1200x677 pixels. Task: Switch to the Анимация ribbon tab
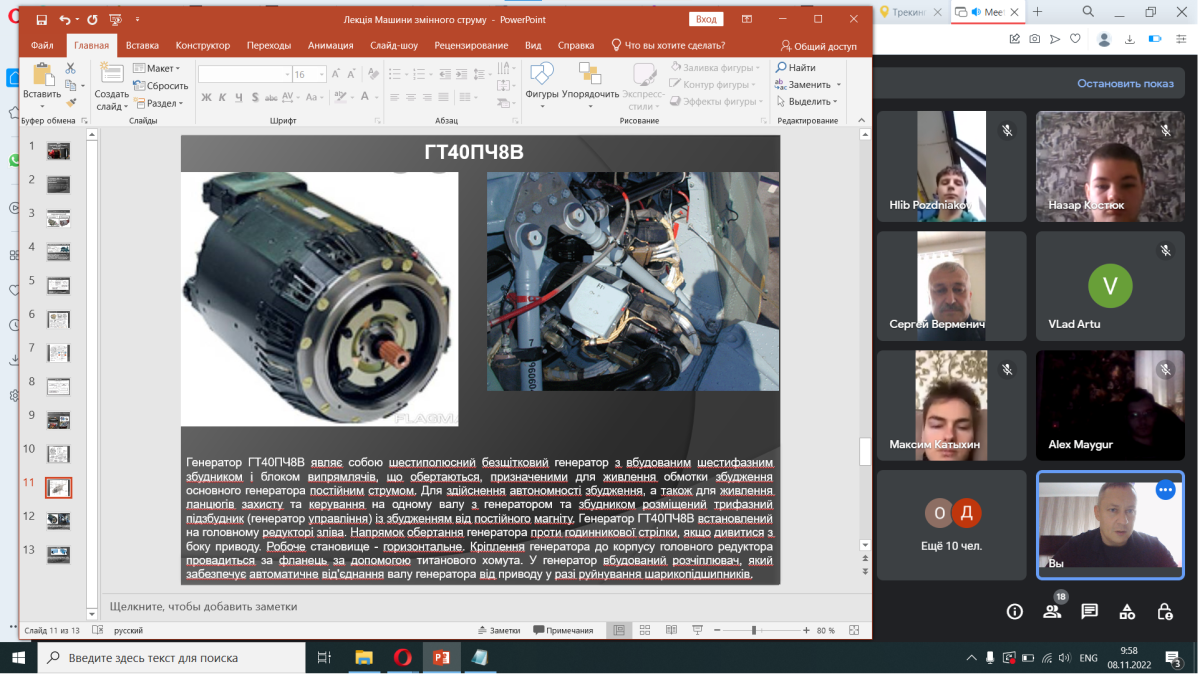click(330, 45)
